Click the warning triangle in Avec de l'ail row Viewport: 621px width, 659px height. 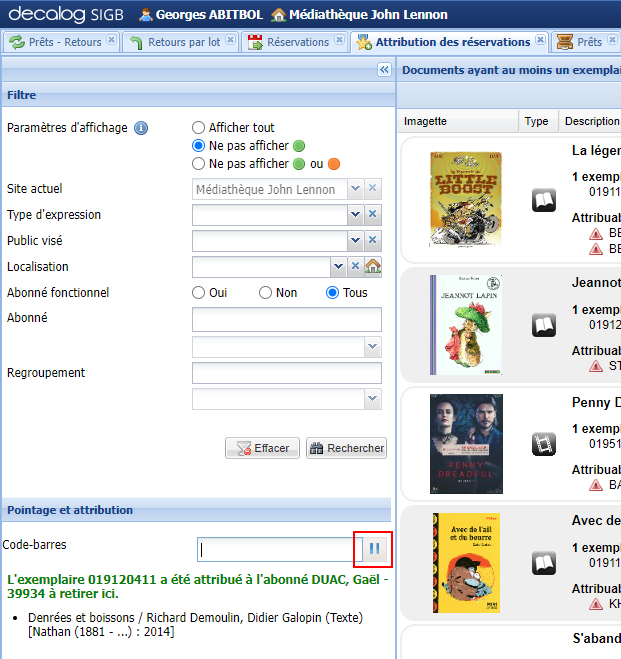[596, 604]
